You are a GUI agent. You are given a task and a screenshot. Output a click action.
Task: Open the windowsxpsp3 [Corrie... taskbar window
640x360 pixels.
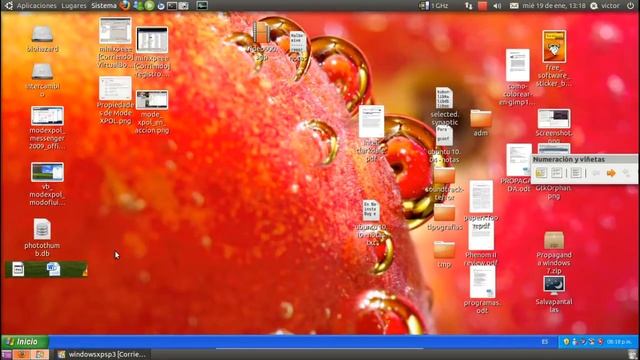(102, 354)
